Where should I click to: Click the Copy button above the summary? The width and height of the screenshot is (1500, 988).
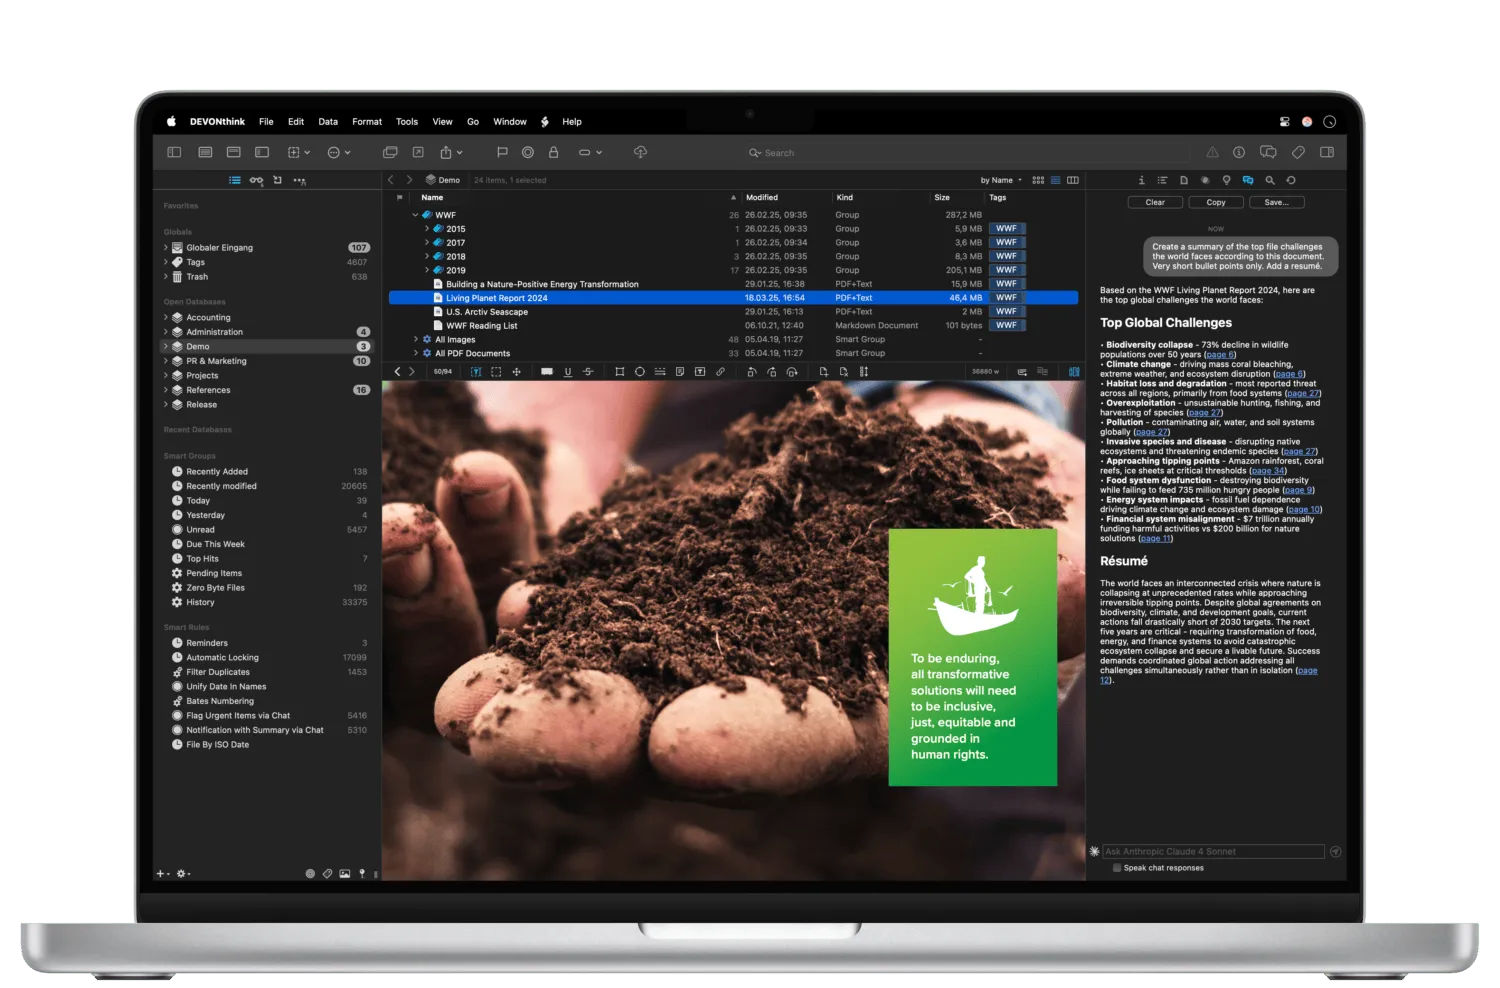point(1215,201)
